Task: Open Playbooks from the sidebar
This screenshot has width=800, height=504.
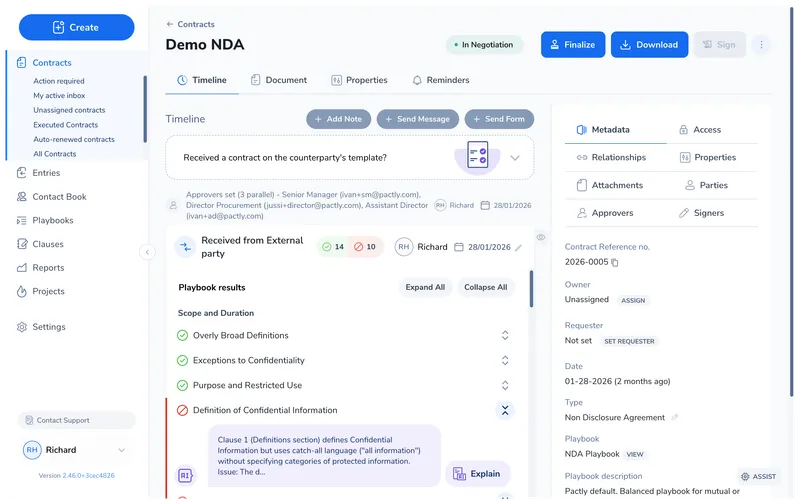Action: pyautogui.click(x=52, y=220)
